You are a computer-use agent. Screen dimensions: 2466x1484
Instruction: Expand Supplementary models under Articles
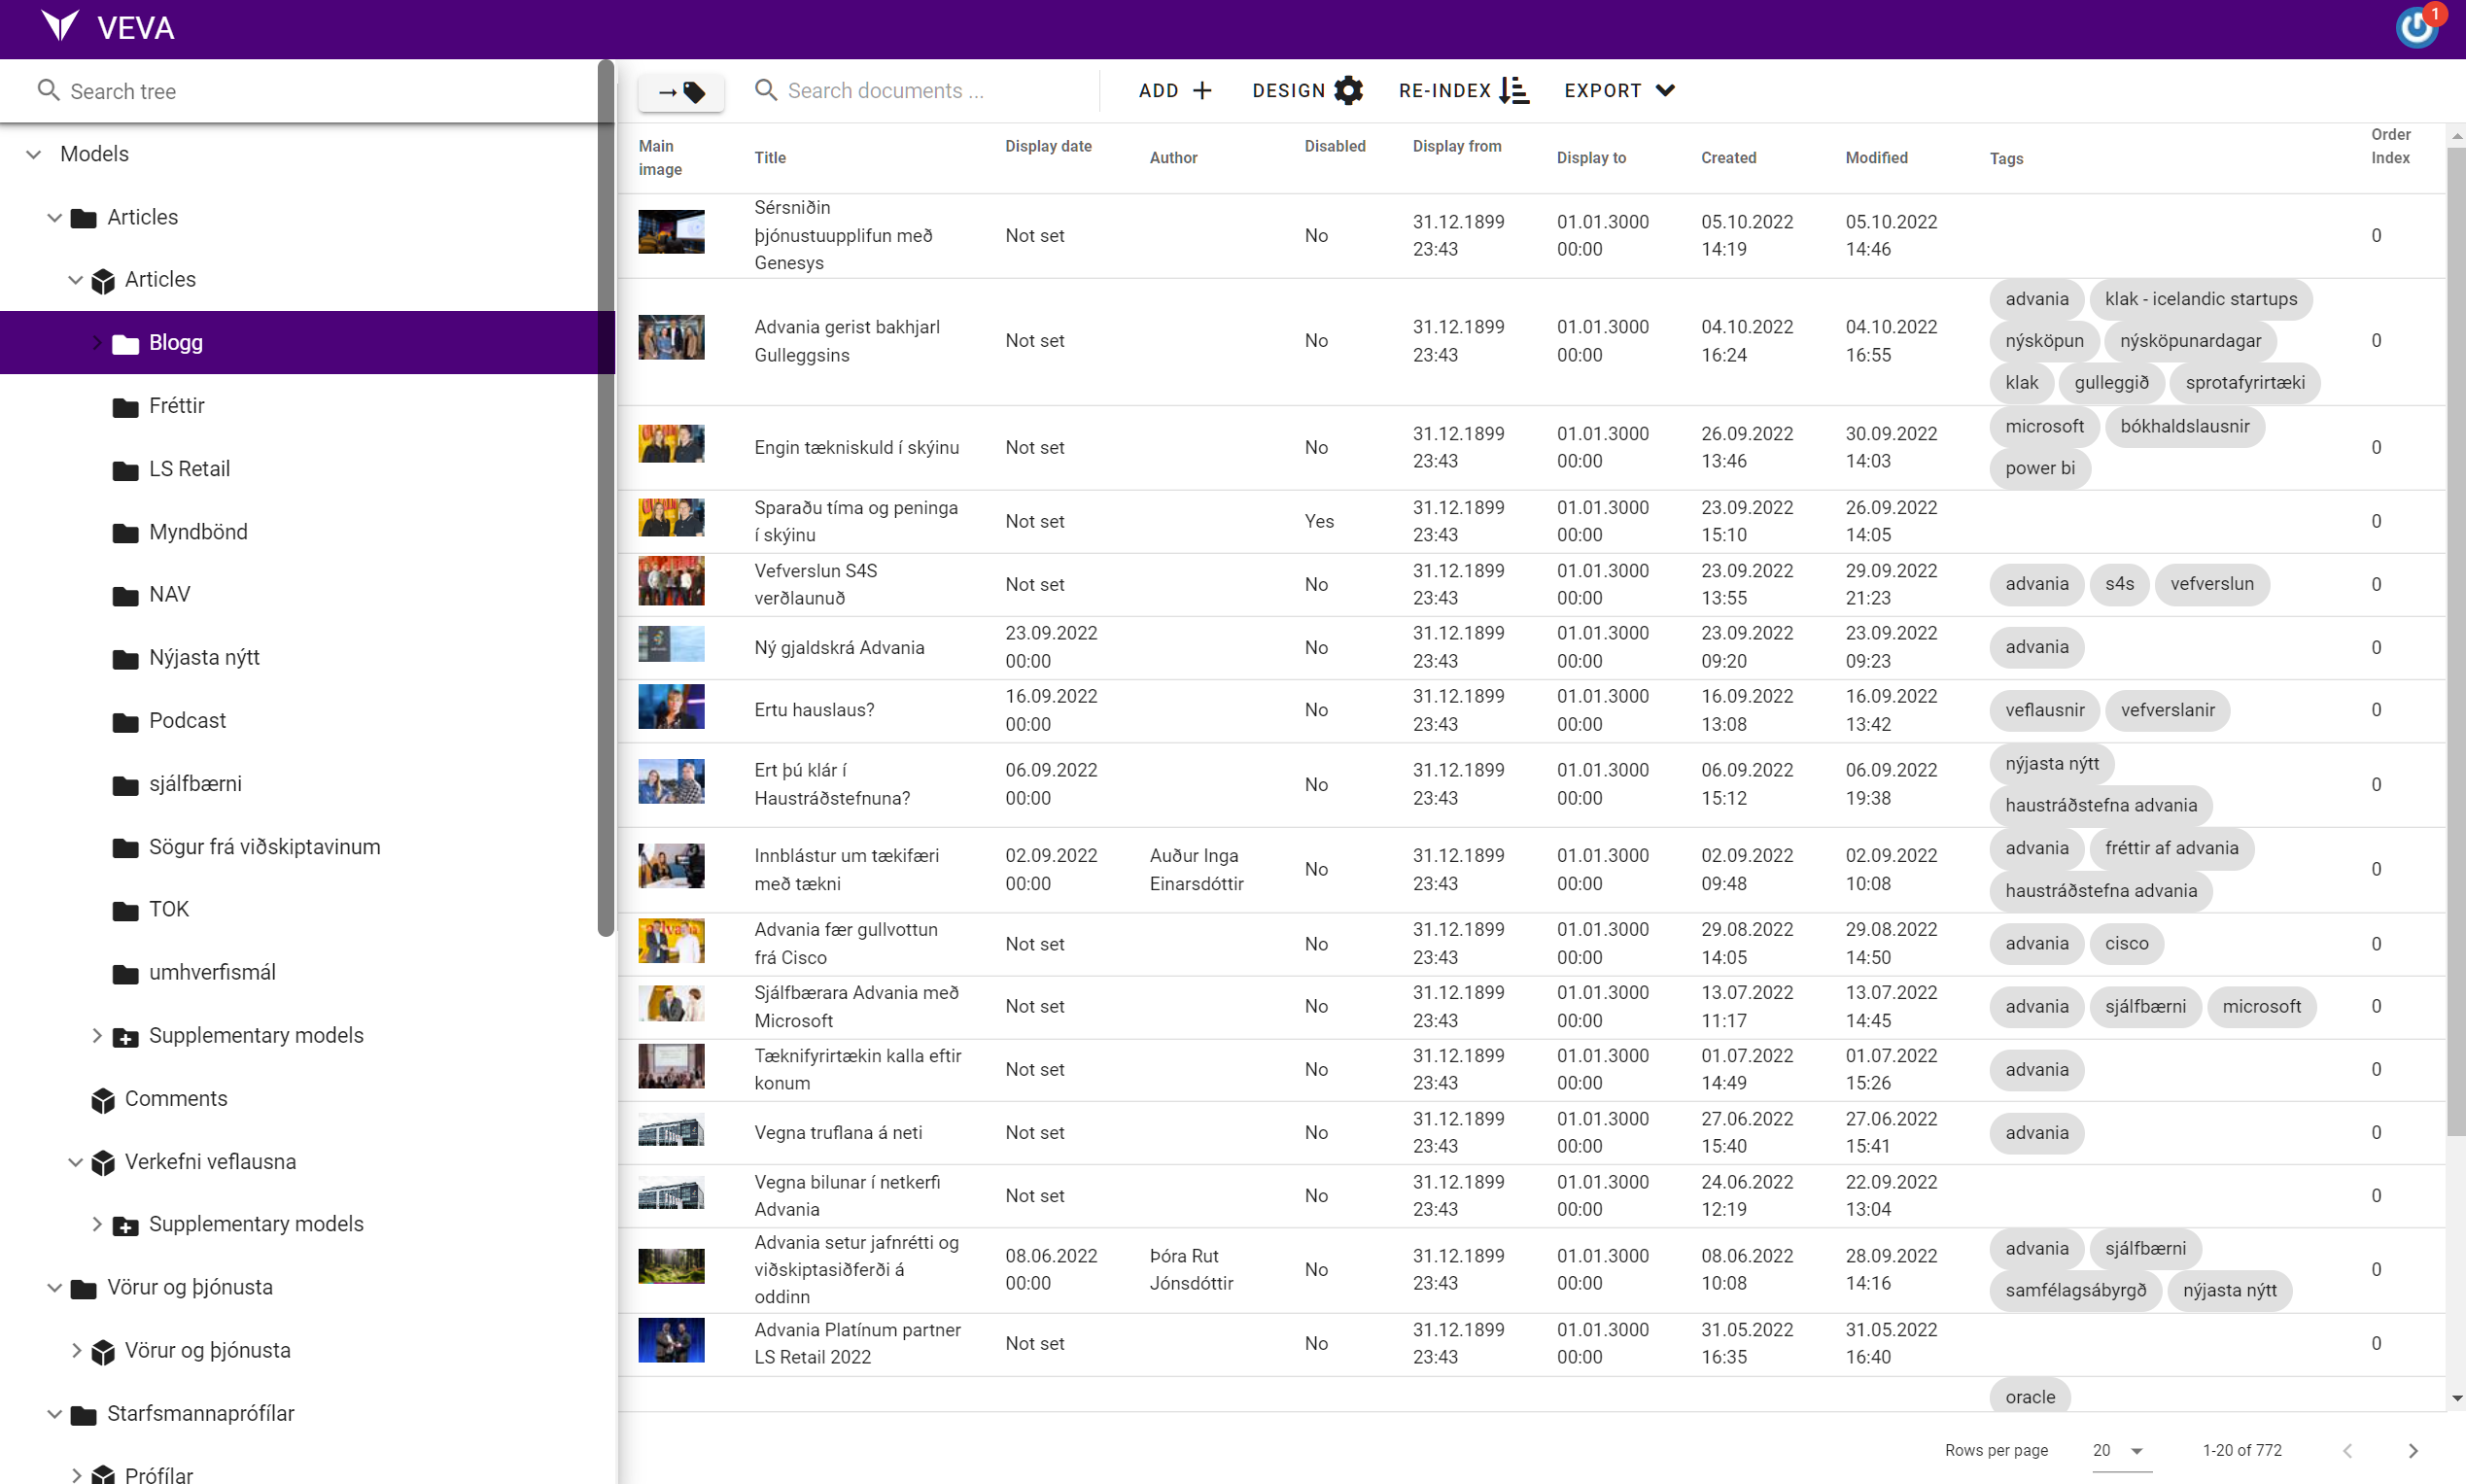tap(97, 1035)
